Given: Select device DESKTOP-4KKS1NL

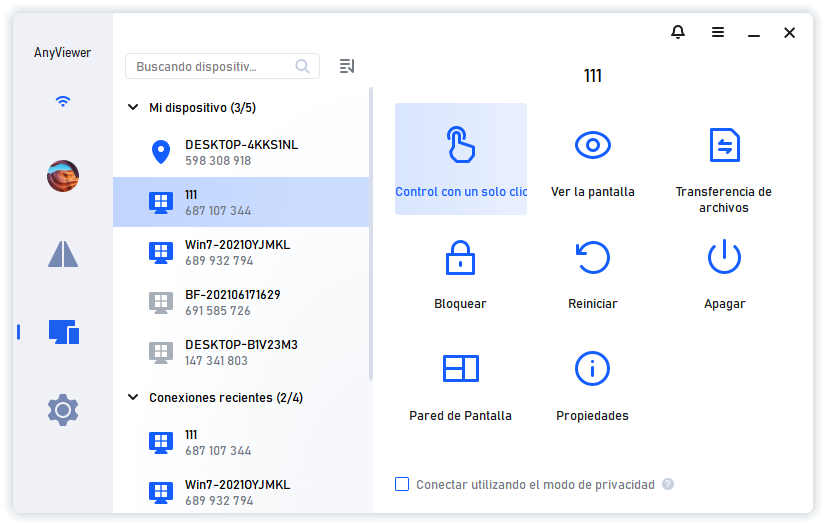Looking at the screenshot, I should 241,152.
